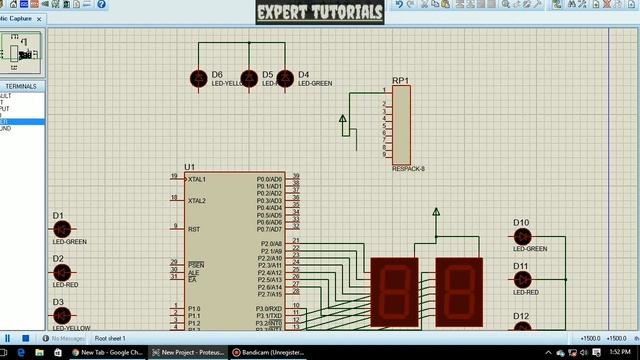This screenshot has height=360, width=640.
Task: Switch to New Project Proteus taskbar button
Action: pos(188,352)
